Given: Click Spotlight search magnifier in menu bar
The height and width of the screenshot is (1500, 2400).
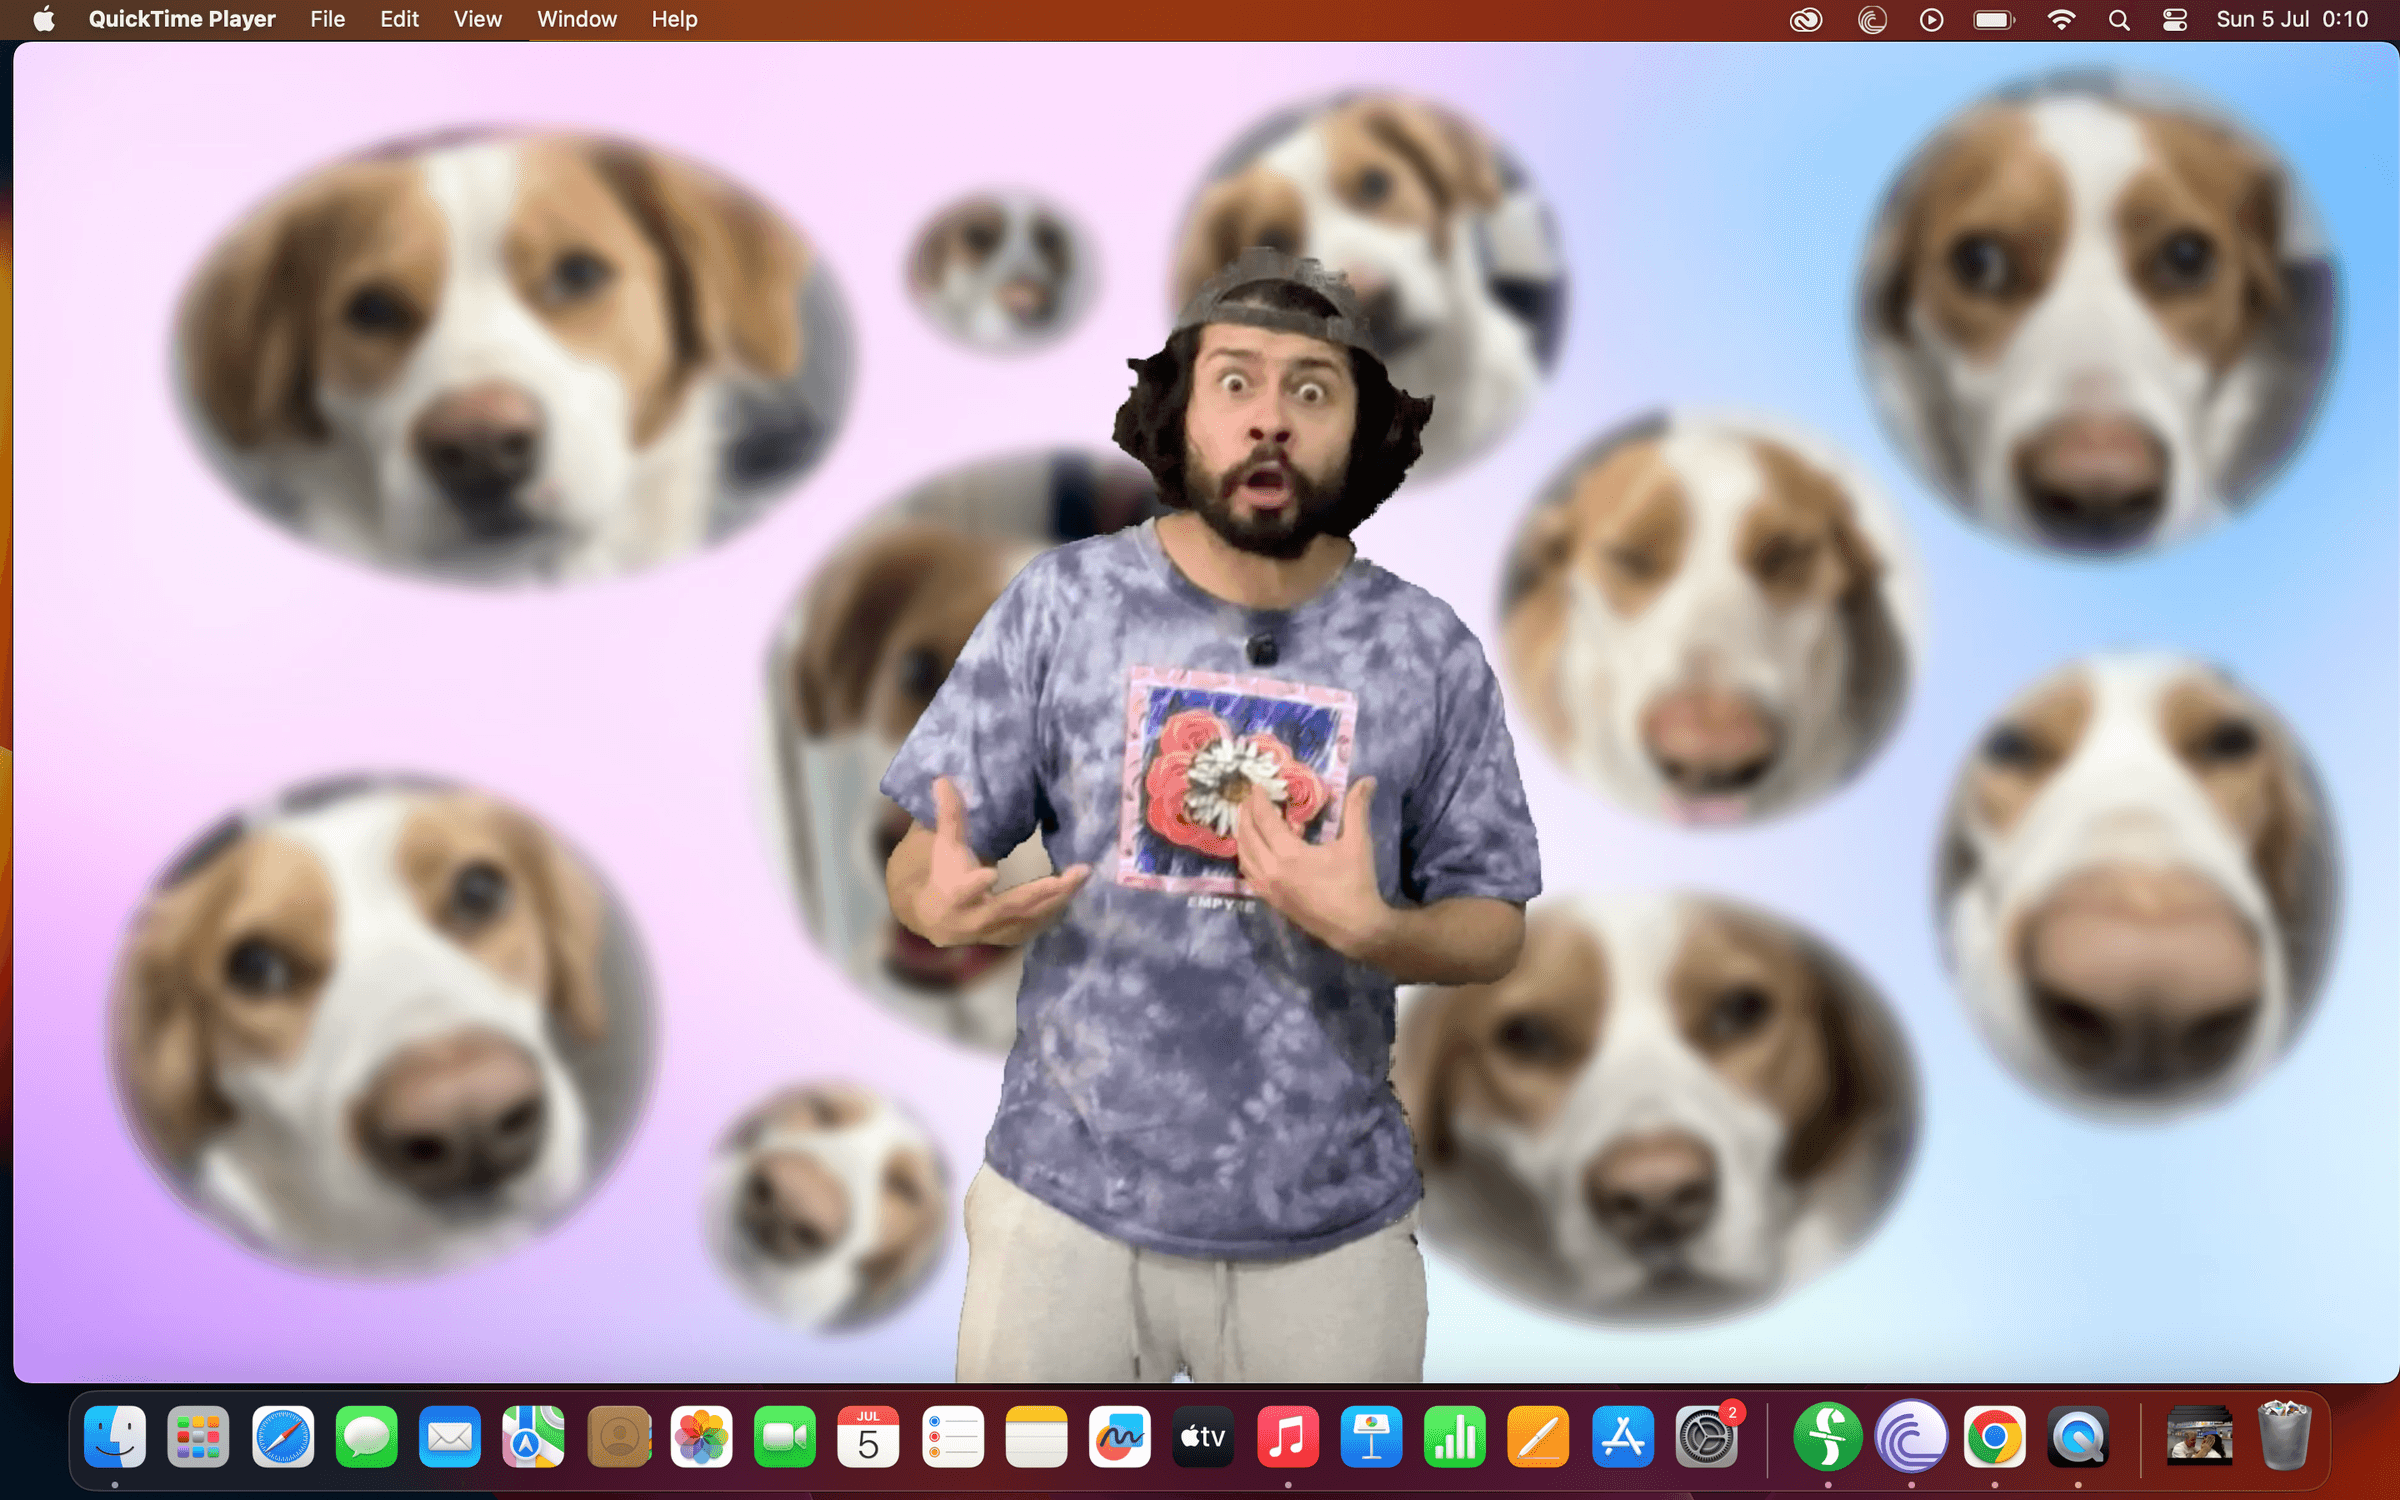Looking at the screenshot, I should click(2119, 20).
